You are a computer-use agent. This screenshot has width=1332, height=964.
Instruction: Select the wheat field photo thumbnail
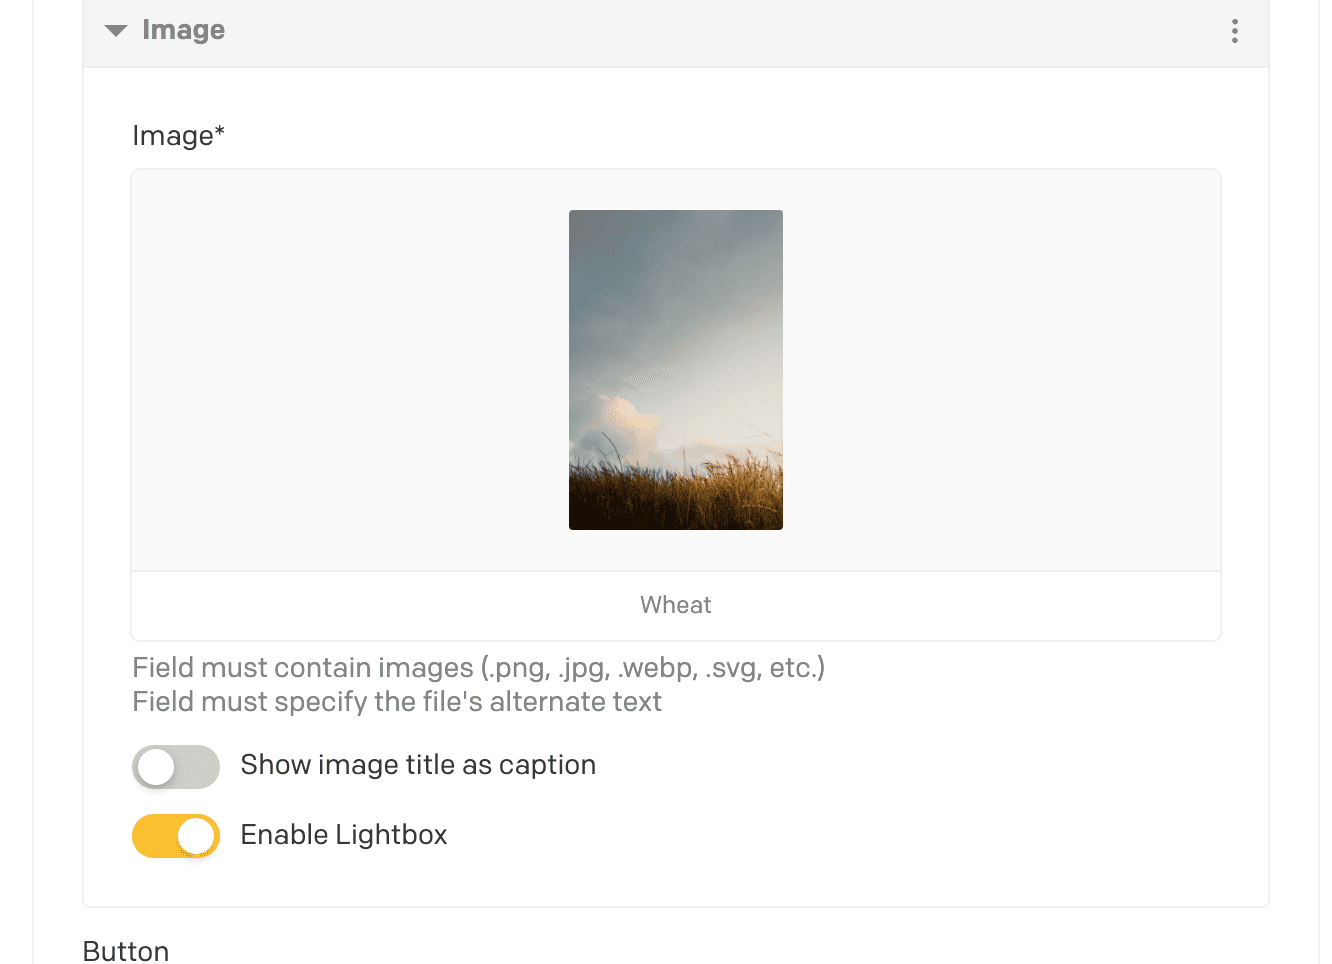675,369
